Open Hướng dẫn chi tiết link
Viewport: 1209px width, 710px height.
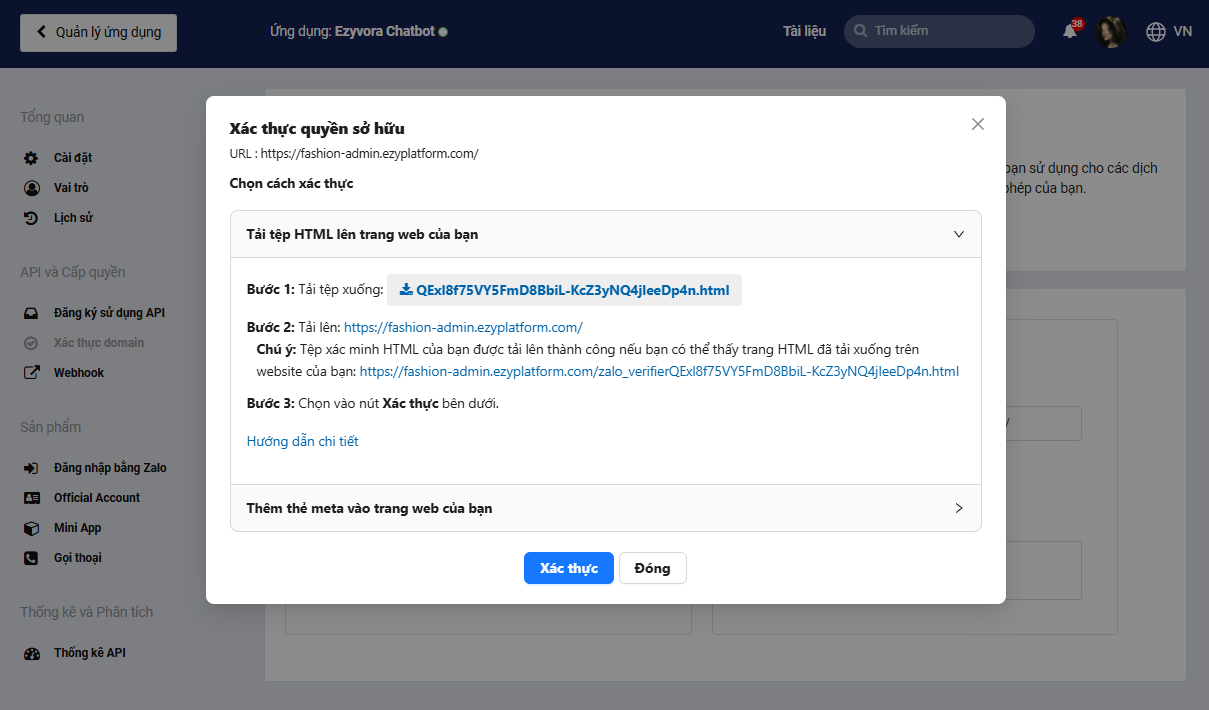(x=302, y=441)
